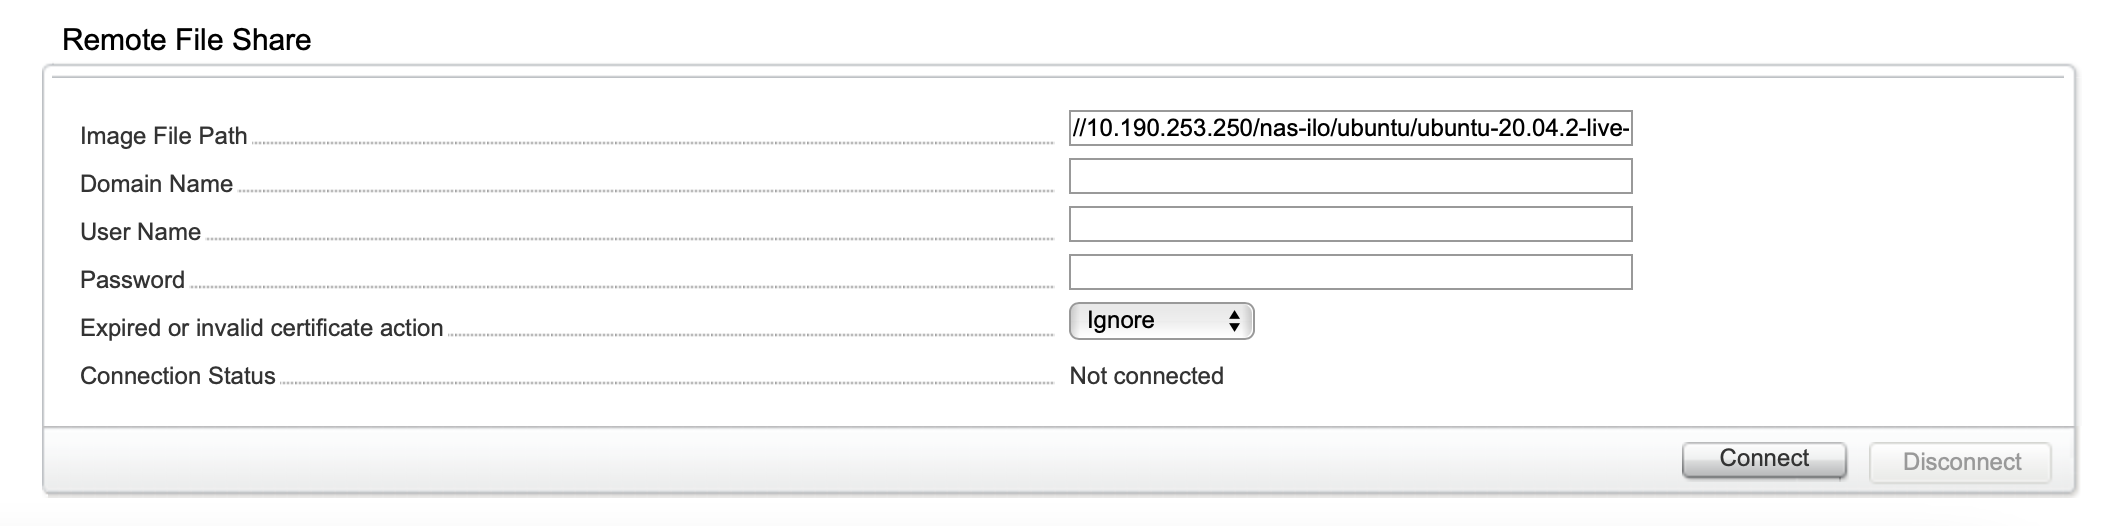Image resolution: width=2122 pixels, height=526 pixels.
Task: Click the Remote File Share heading
Action: [187, 40]
